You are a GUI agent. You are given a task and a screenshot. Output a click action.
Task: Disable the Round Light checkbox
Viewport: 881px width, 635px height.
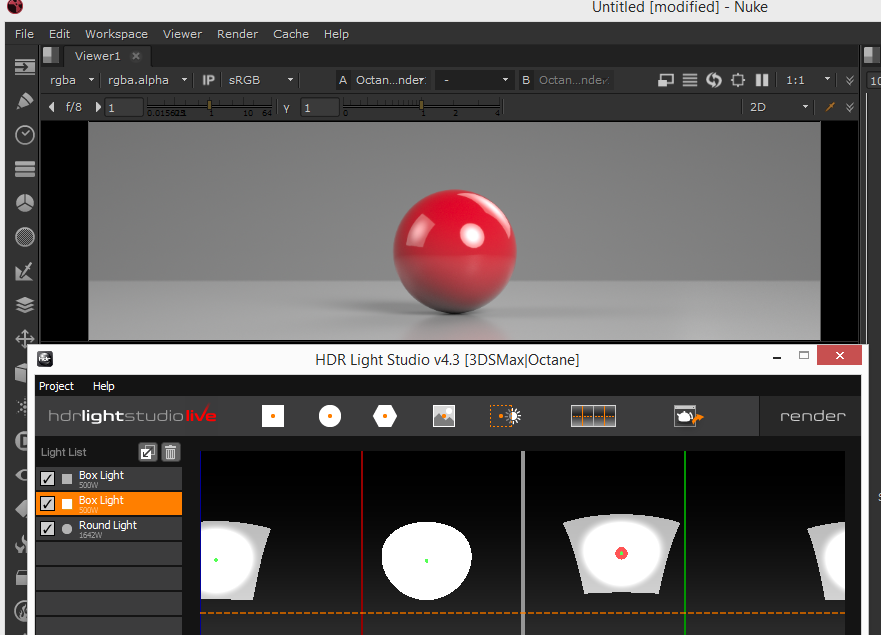coord(48,529)
